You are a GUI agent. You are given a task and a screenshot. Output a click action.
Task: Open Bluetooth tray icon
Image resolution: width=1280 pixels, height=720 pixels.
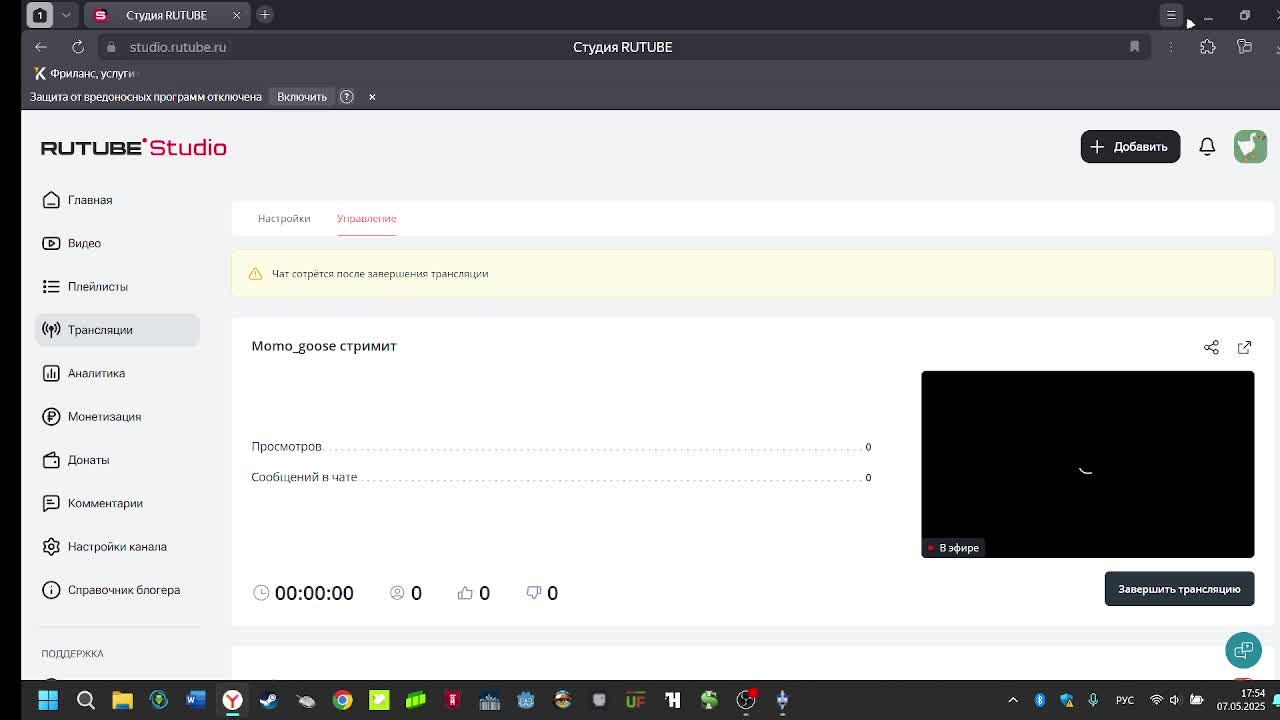(1040, 700)
